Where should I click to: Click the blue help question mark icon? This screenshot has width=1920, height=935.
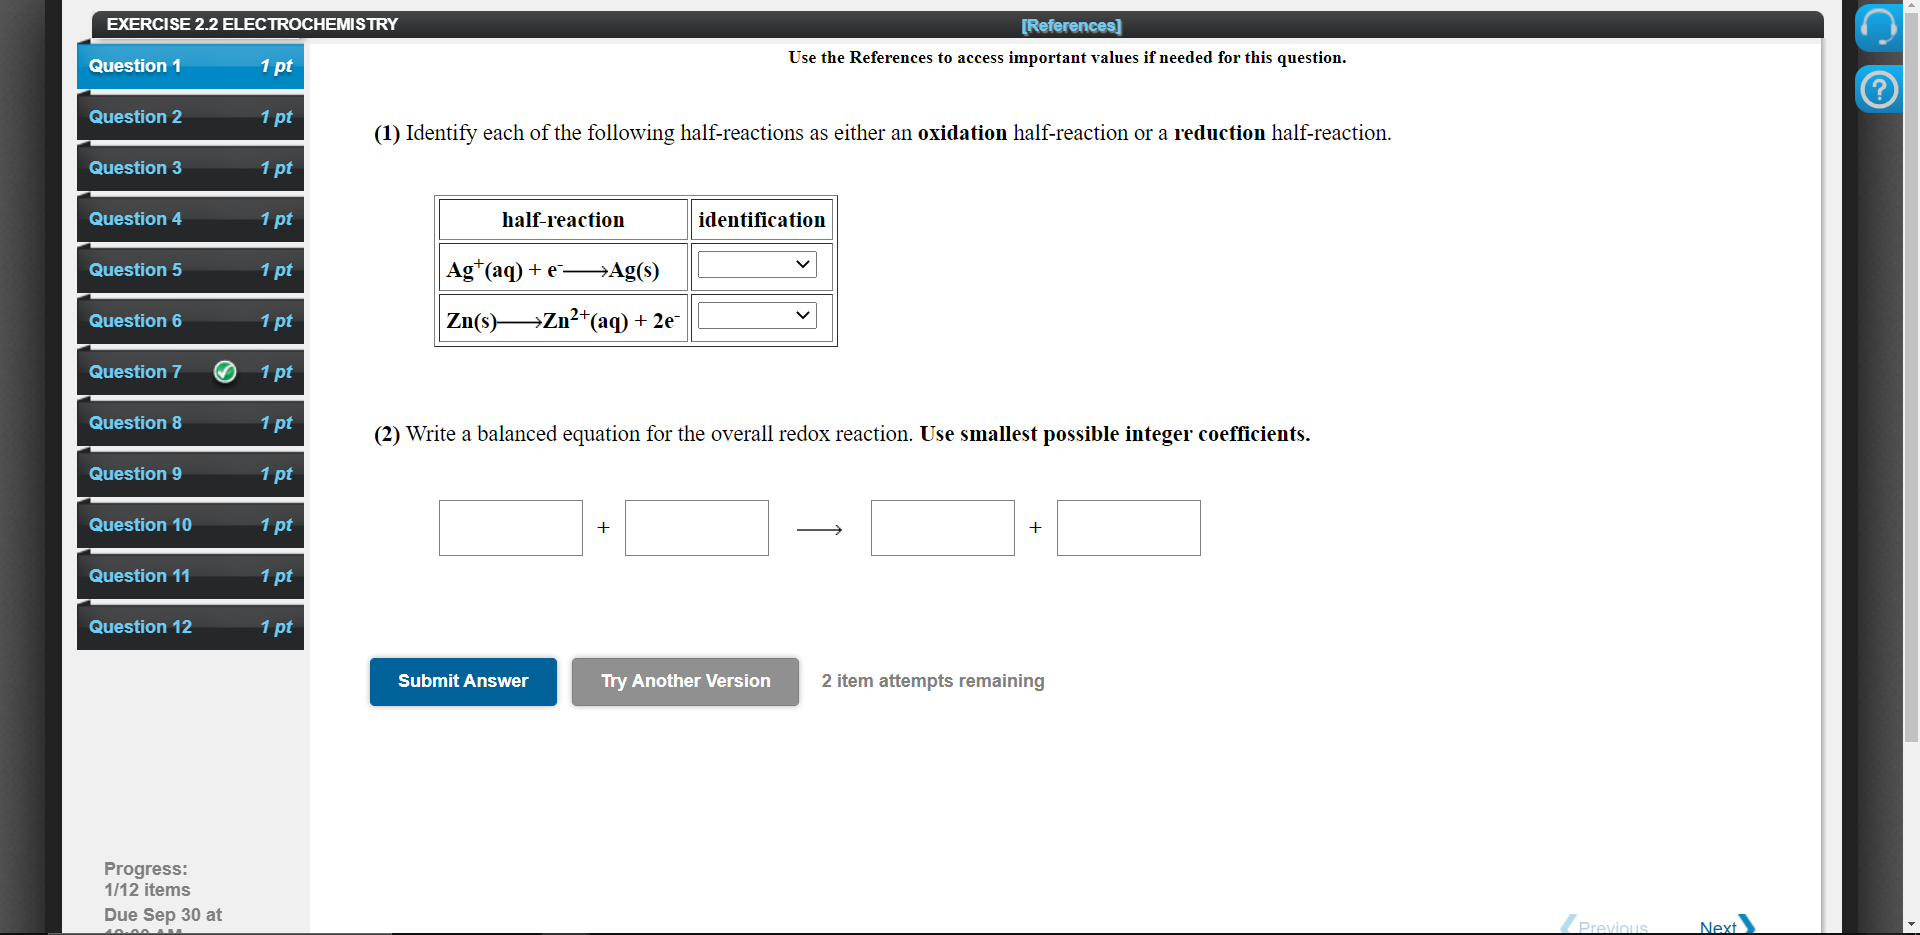(x=1879, y=89)
